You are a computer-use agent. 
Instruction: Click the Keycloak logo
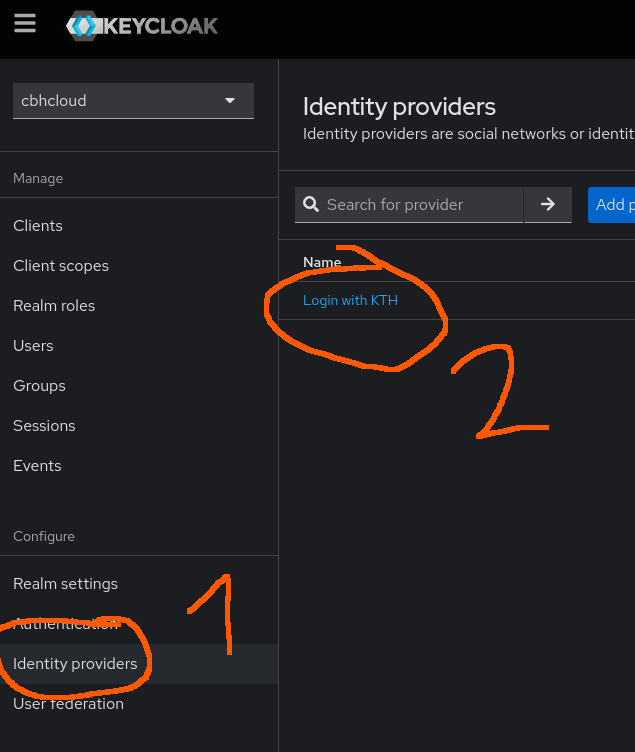point(142,26)
